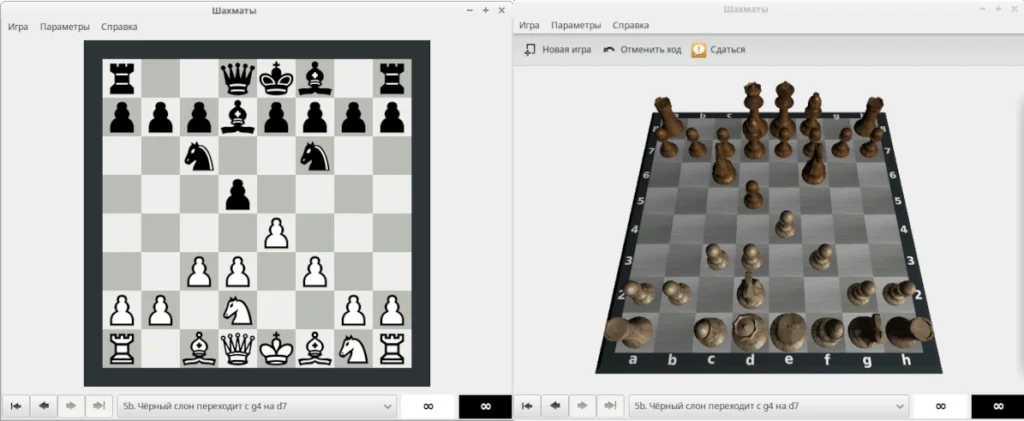Jump to first move in left window
The width and height of the screenshot is (1024, 421).
point(16,406)
